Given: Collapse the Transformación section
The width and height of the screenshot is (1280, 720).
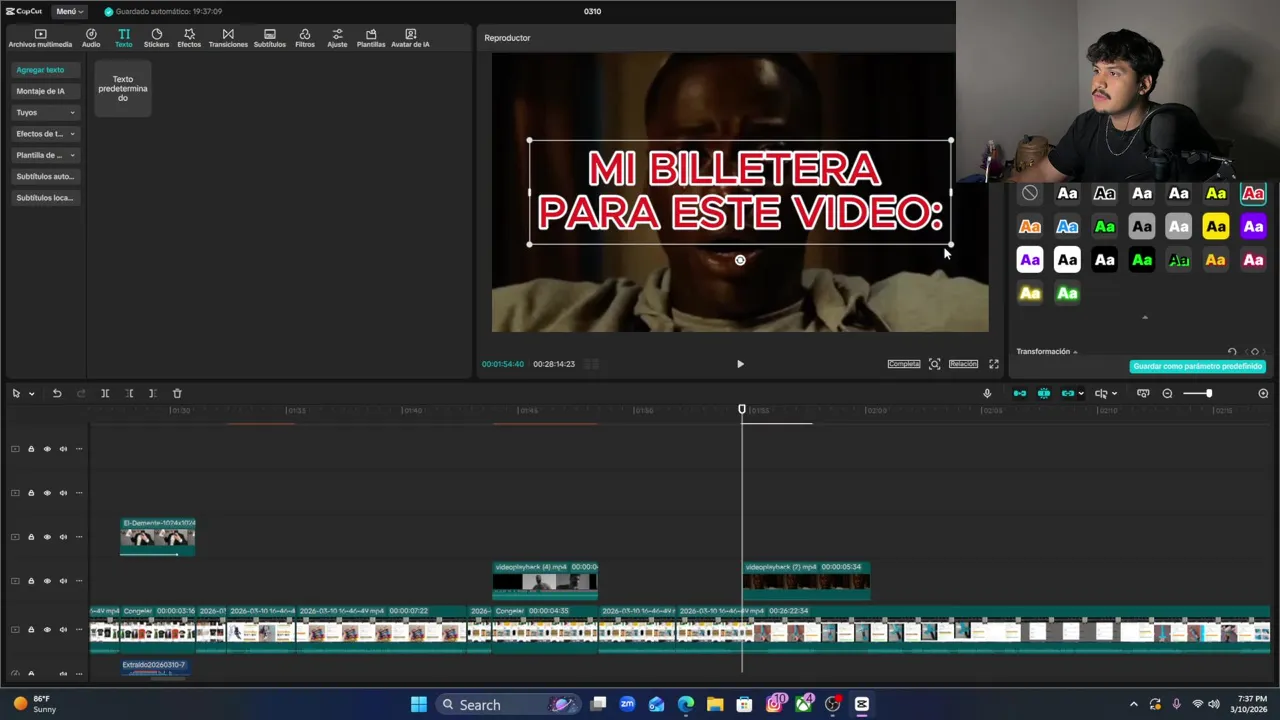Looking at the screenshot, I should pyautogui.click(x=1075, y=352).
